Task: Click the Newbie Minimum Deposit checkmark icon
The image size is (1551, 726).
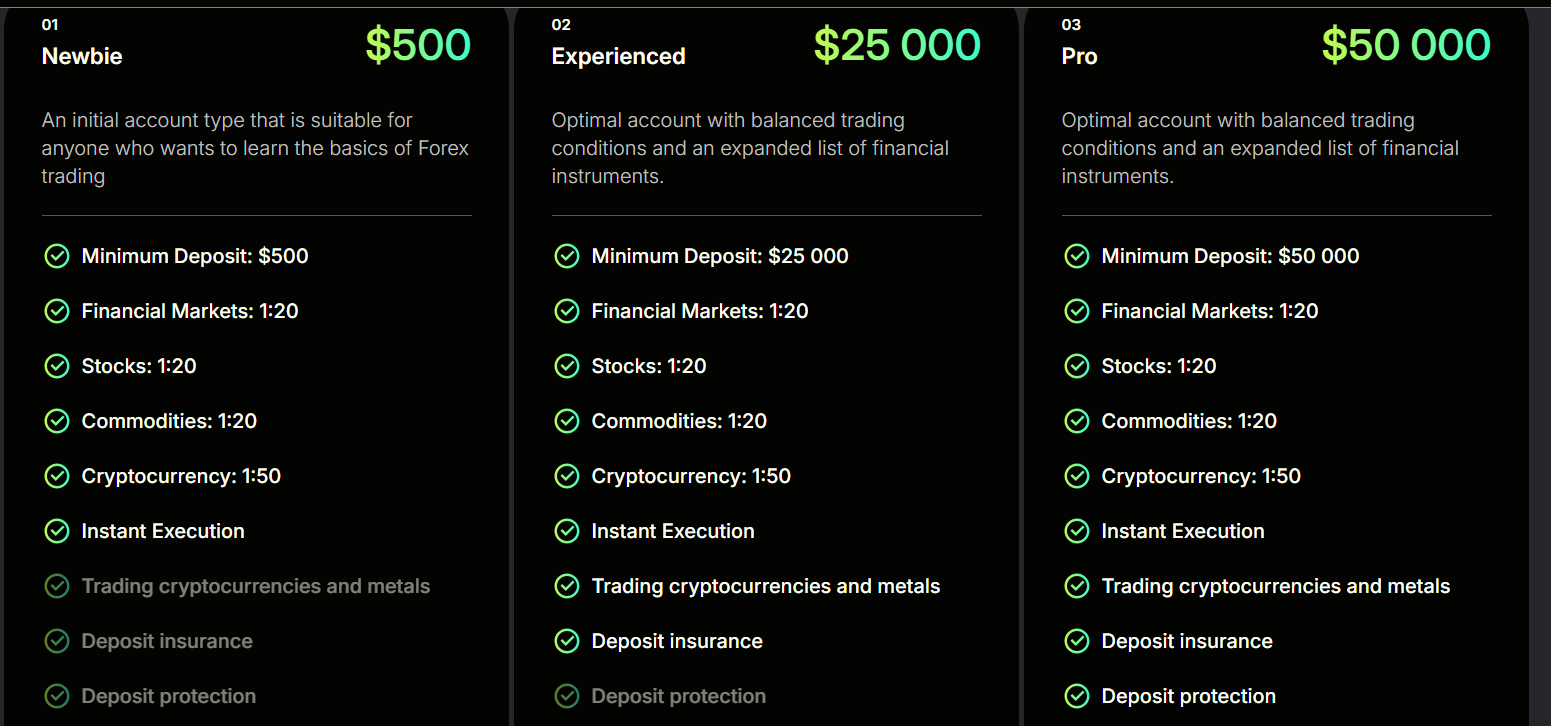Action: tap(57, 256)
